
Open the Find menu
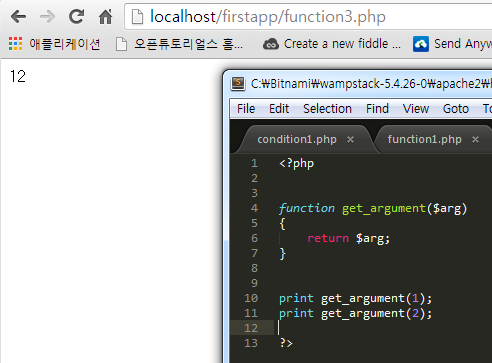click(x=377, y=109)
